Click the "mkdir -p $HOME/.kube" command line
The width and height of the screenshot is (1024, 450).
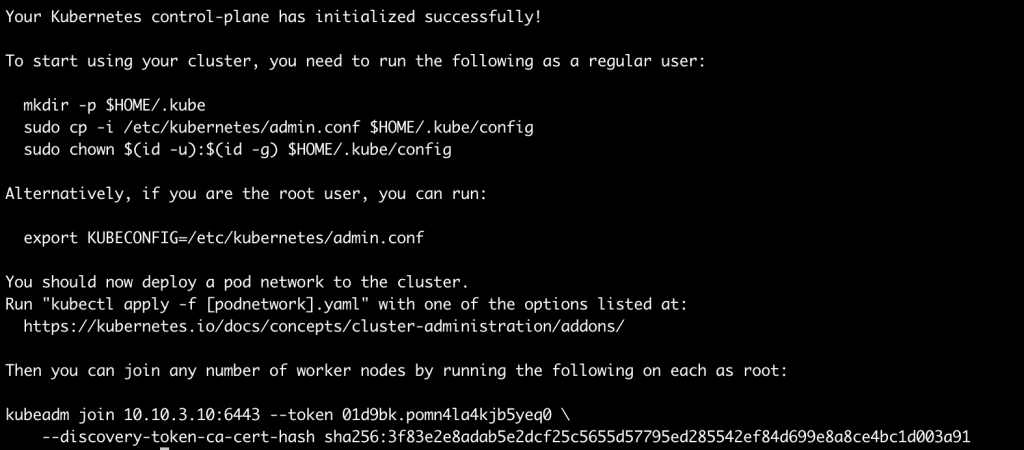pyautogui.click(x=114, y=106)
